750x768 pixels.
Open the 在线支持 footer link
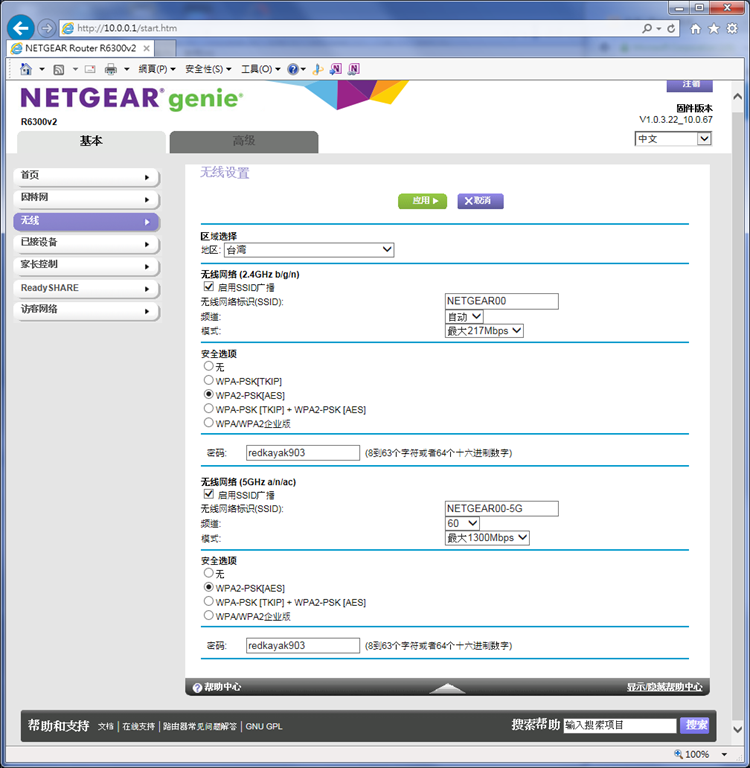click(139, 726)
